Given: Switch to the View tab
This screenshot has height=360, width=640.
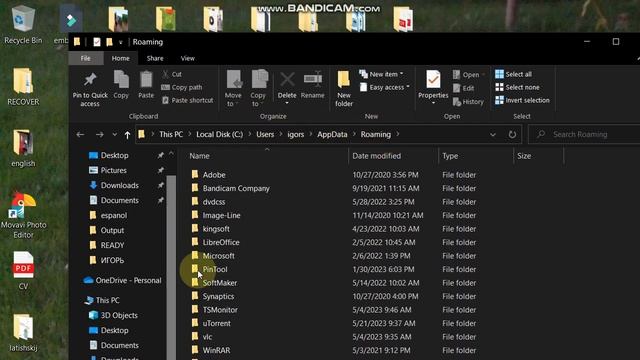Looking at the screenshot, I should [x=188, y=58].
